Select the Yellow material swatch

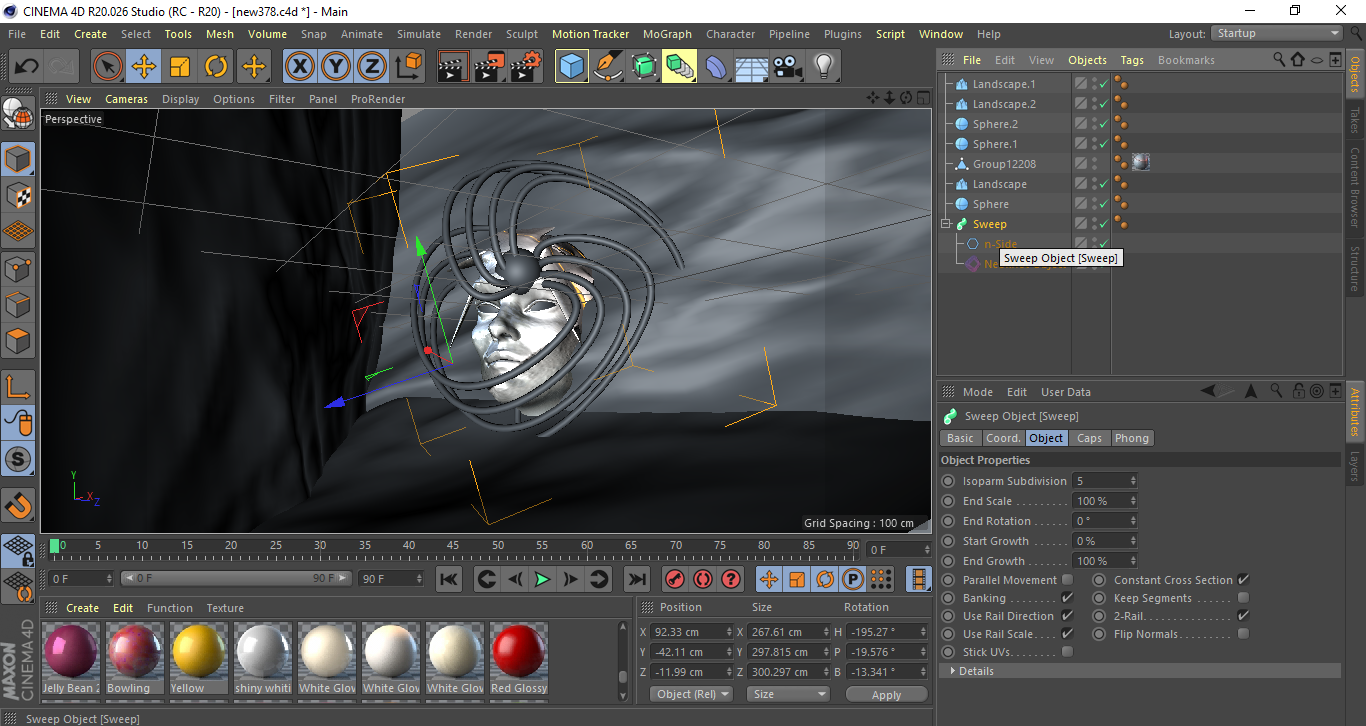click(x=198, y=658)
